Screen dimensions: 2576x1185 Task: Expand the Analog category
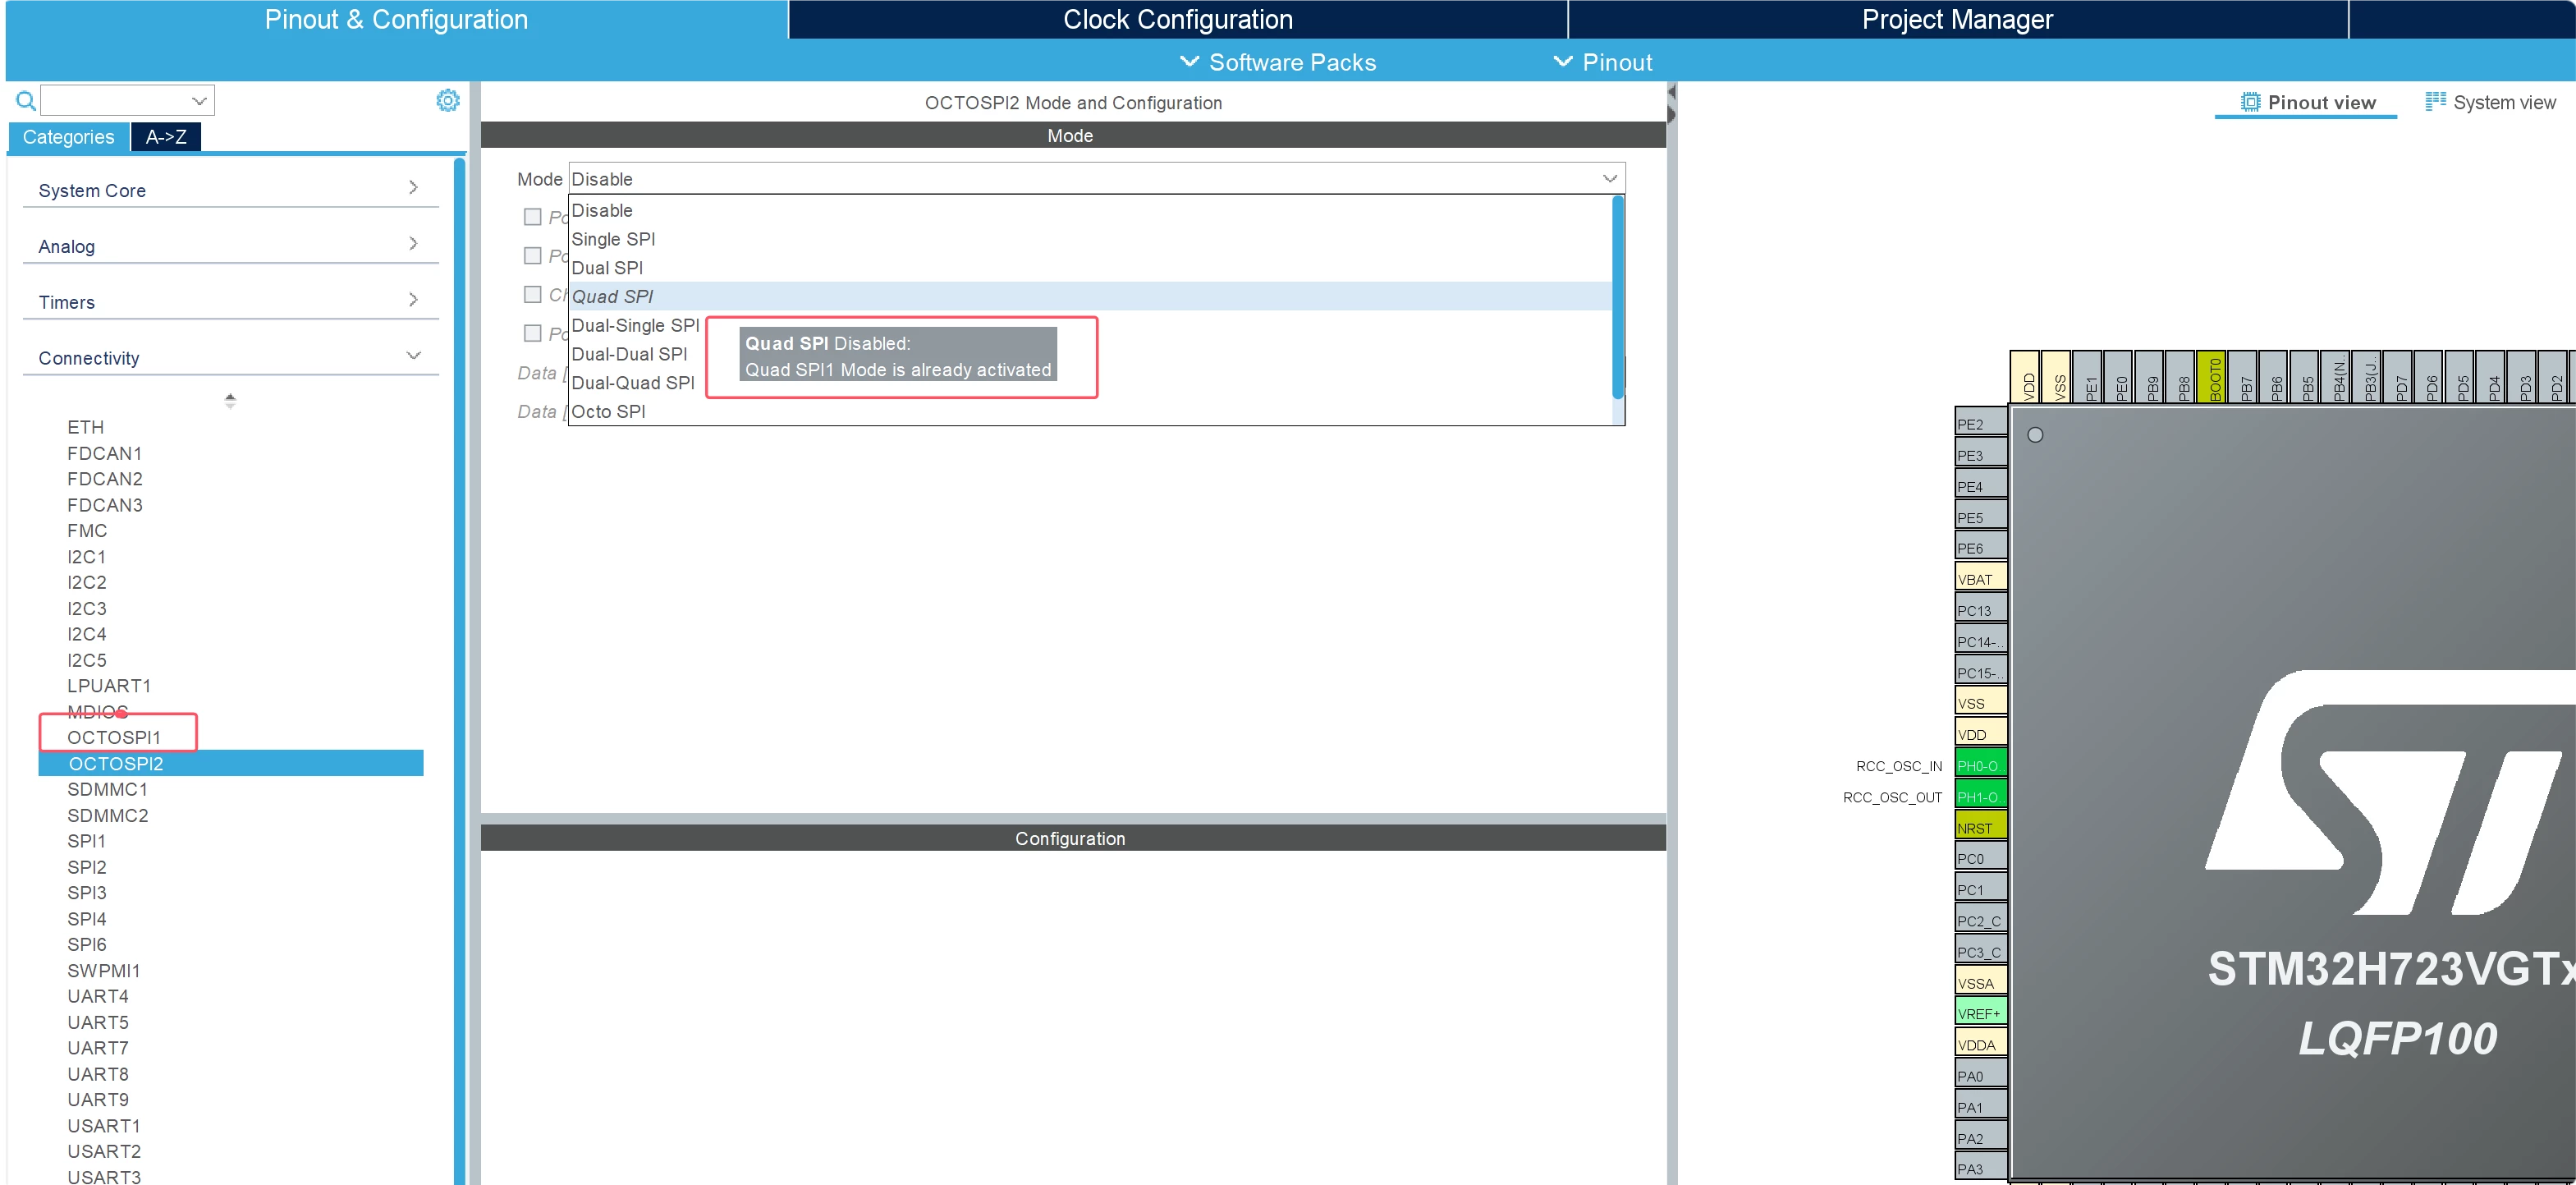pos(231,245)
